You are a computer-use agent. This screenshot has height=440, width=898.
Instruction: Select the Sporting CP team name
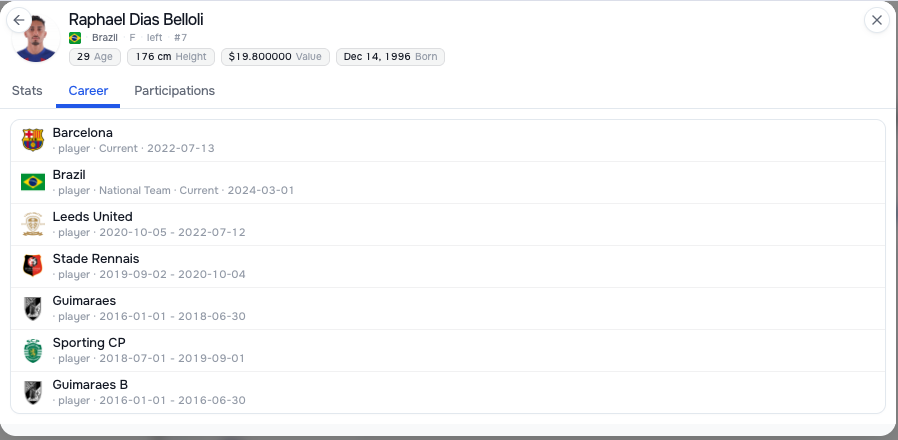[x=89, y=343]
